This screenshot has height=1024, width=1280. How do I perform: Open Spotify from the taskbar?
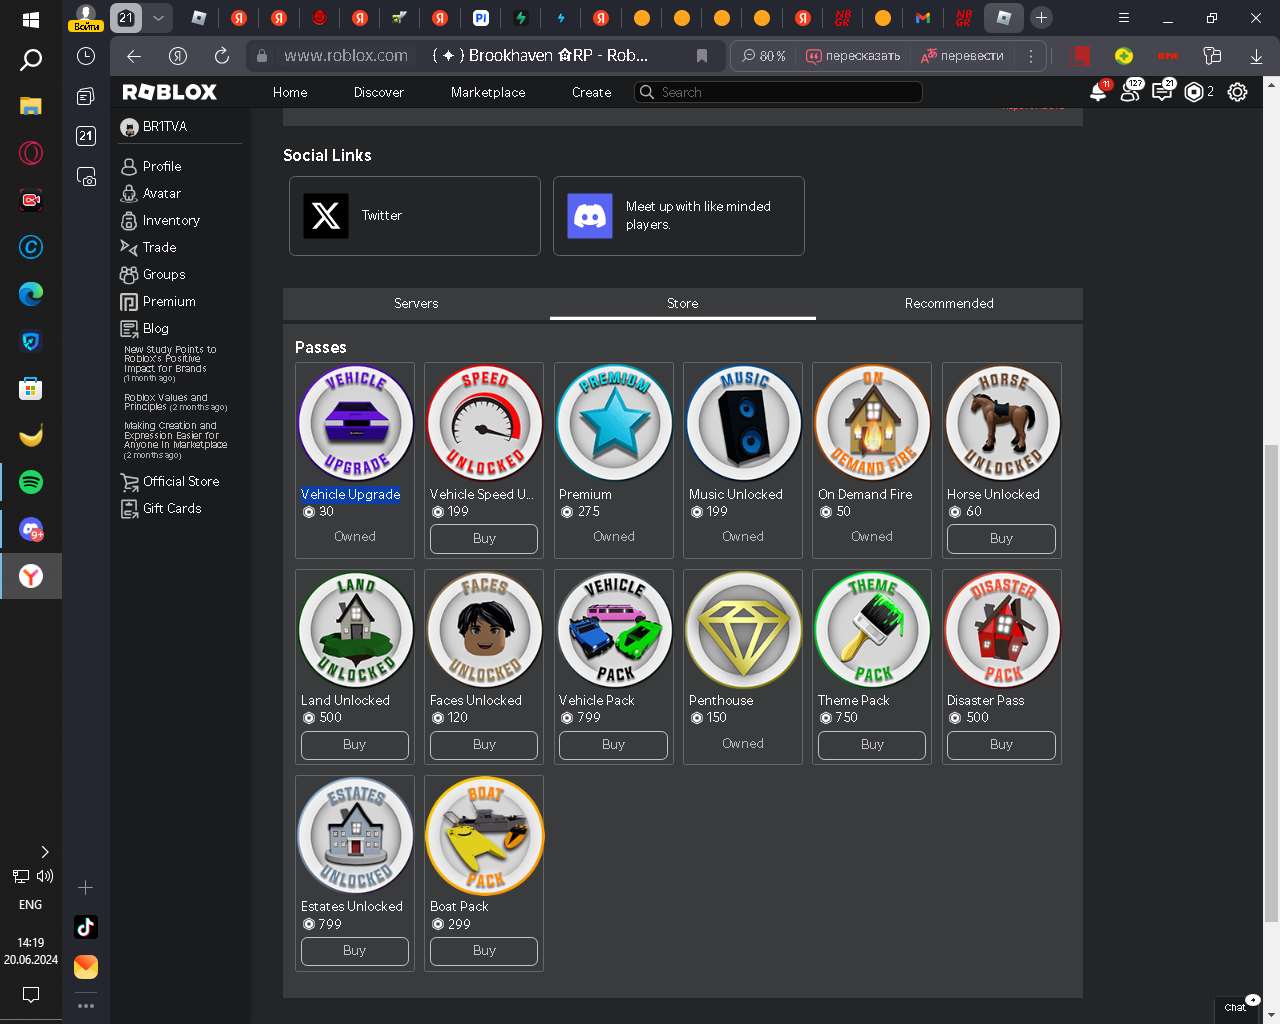(x=31, y=482)
